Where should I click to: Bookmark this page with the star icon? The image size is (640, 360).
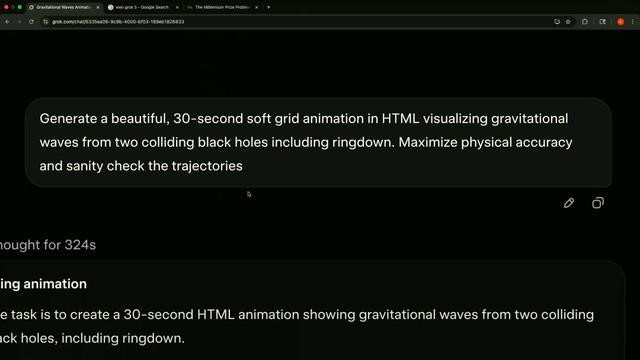point(568,22)
